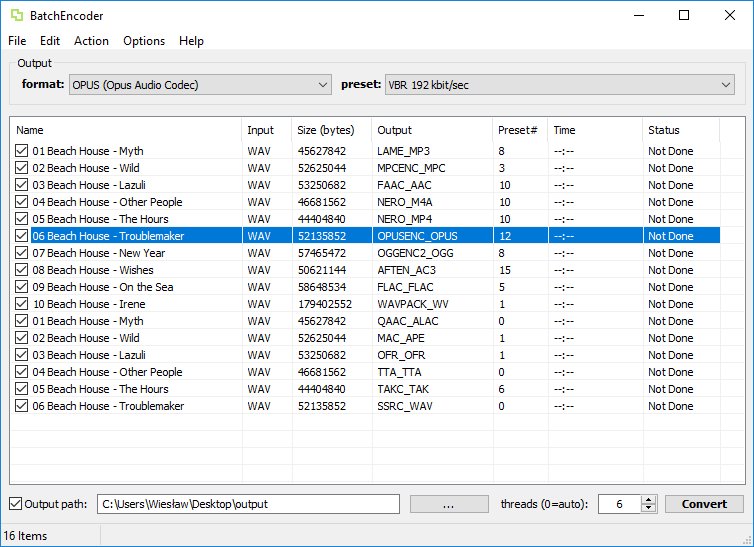Sort list by Time column header
This screenshot has height=547, width=754.
(595, 130)
